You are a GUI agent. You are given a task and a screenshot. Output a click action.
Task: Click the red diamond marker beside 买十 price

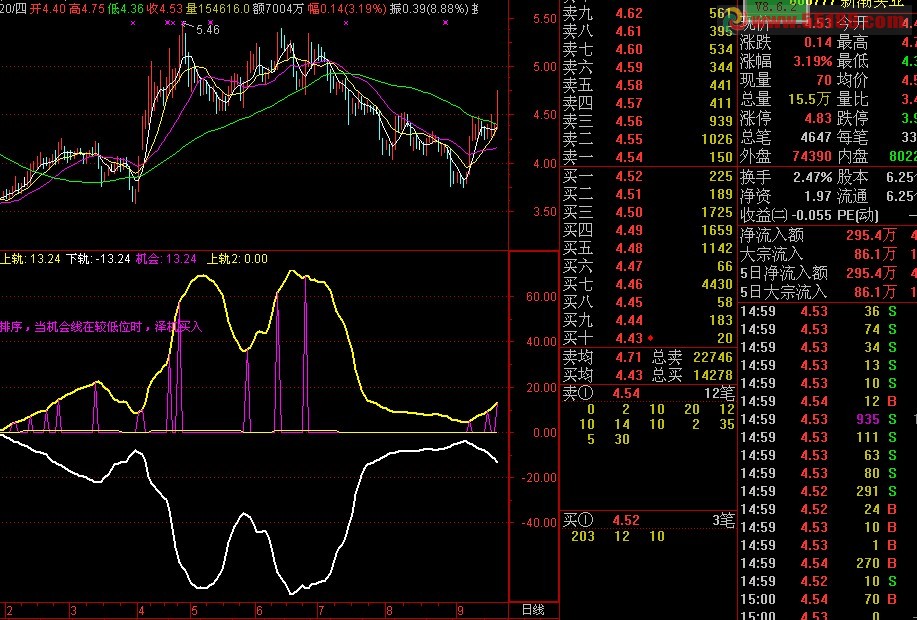coord(650,338)
